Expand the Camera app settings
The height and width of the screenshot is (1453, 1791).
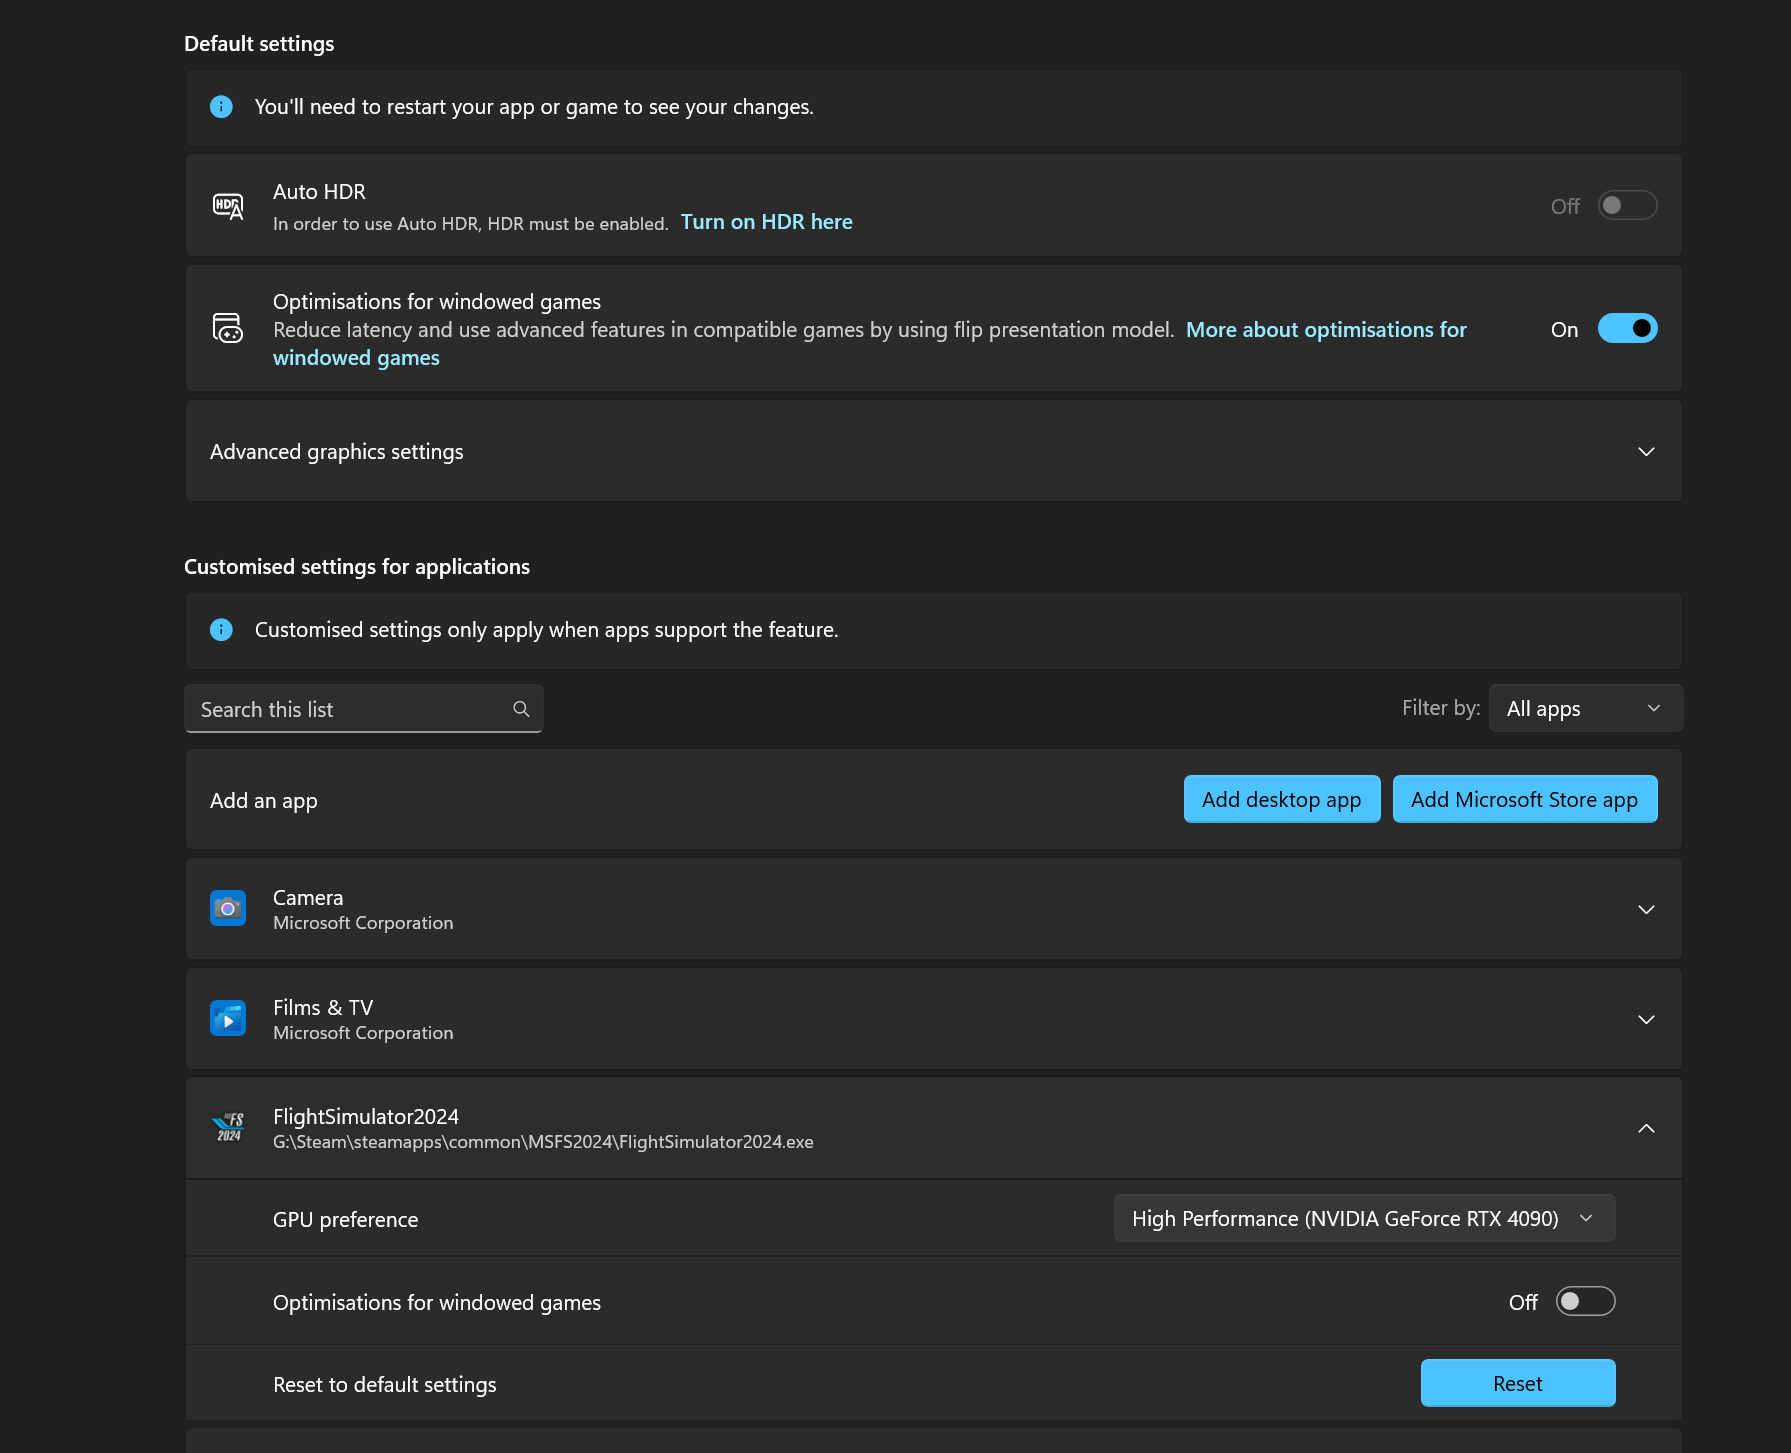(1645, 909)
